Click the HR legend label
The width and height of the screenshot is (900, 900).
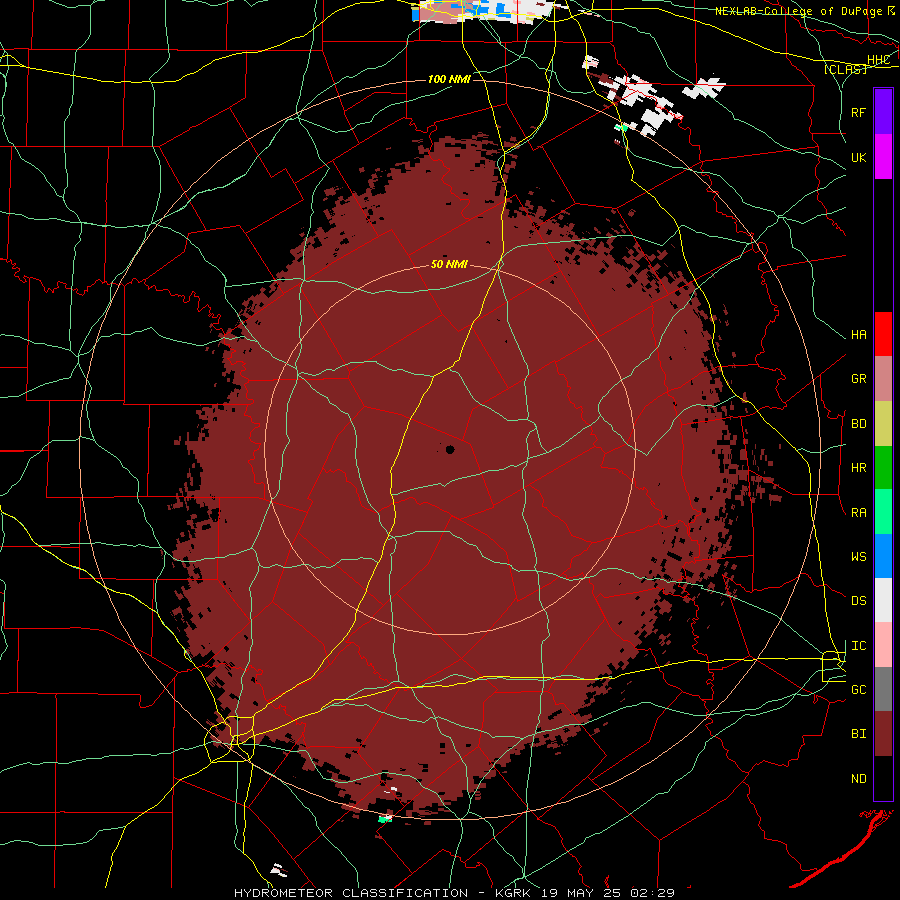[x=858, y=468]
